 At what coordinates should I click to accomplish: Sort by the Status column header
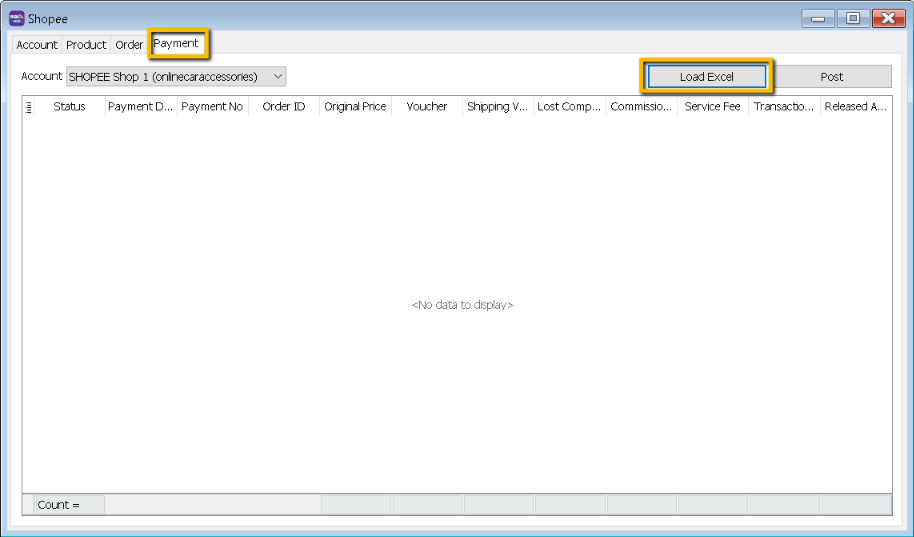click(x=69, y=107)
